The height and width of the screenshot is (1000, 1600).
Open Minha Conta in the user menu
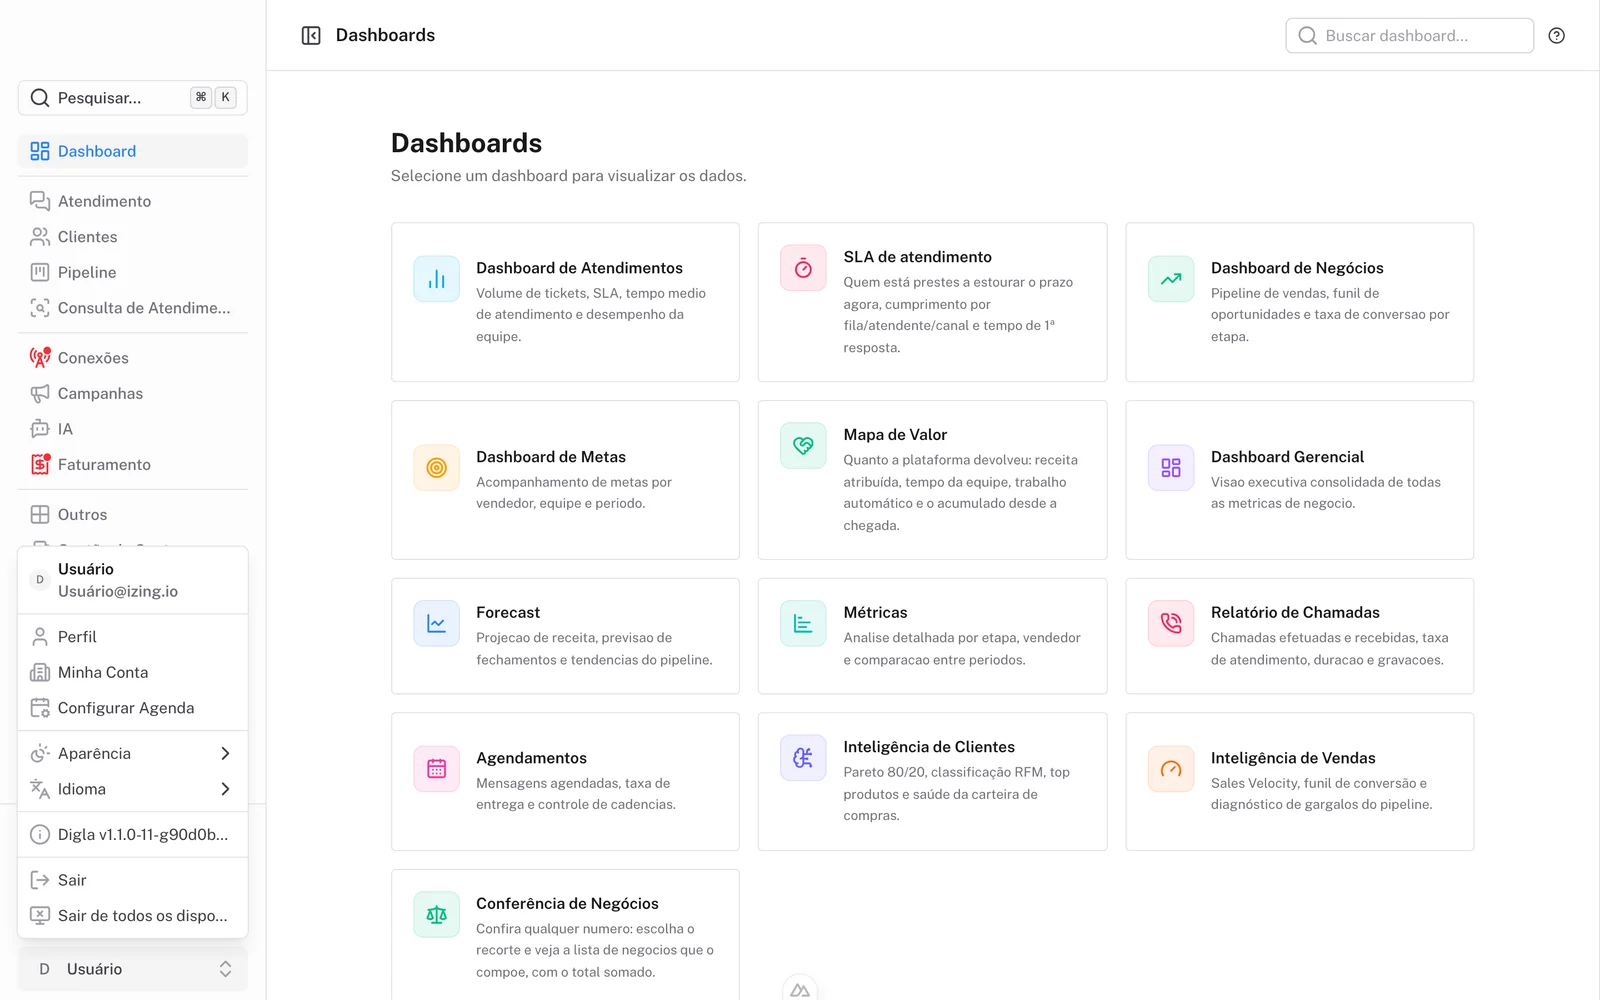coord(133,672)
